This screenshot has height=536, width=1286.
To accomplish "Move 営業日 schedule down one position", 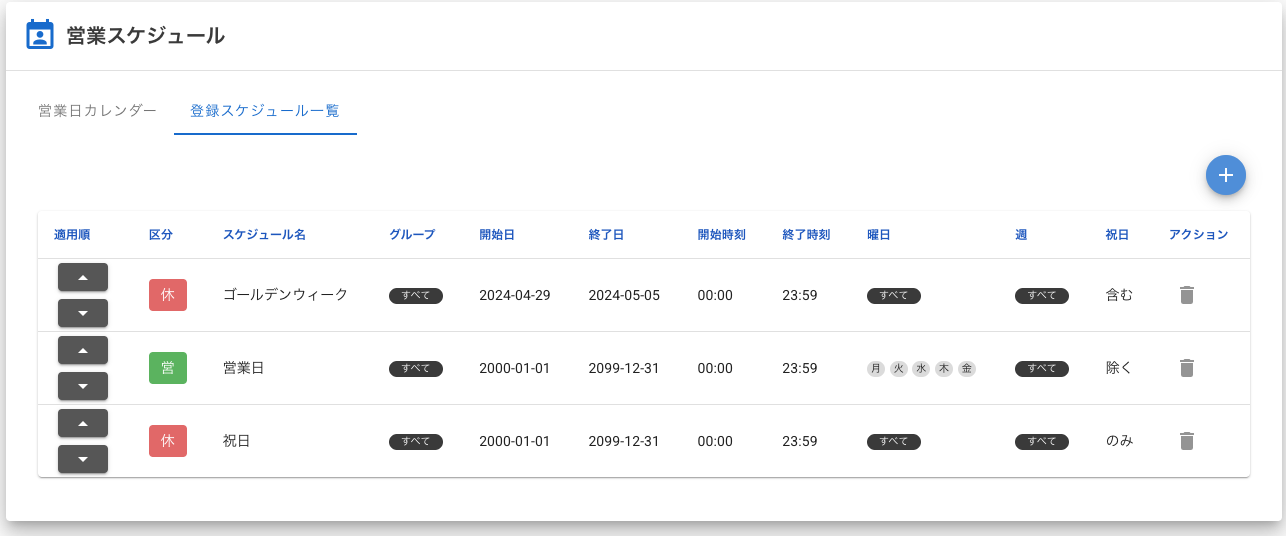I will coord(83,386).
